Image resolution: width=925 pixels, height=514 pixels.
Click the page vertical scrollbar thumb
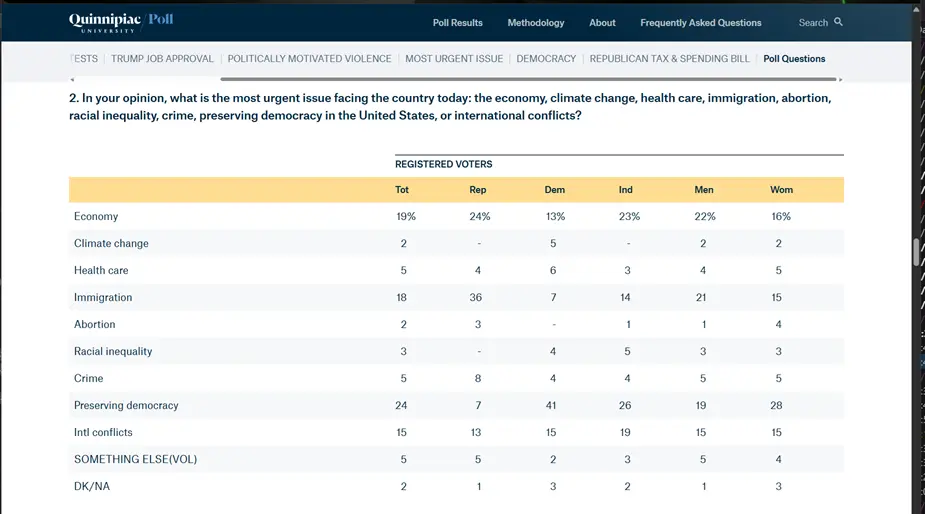[917, 251]
